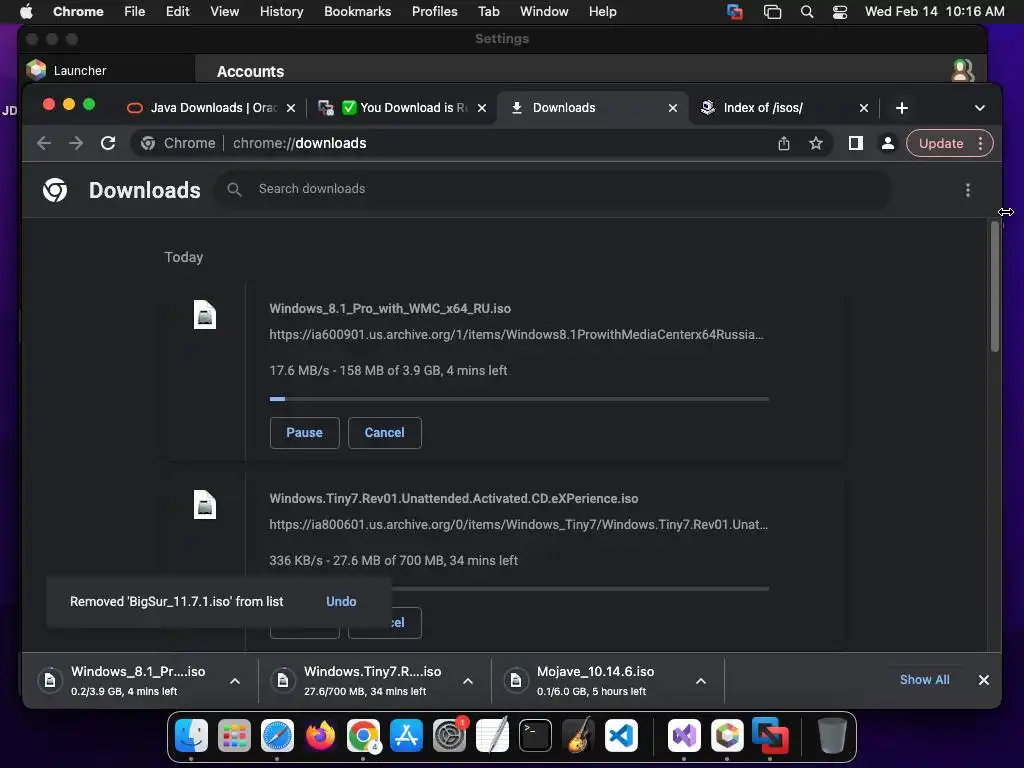
Task: Open Terminal from the Dock
Action: [536, 736]
